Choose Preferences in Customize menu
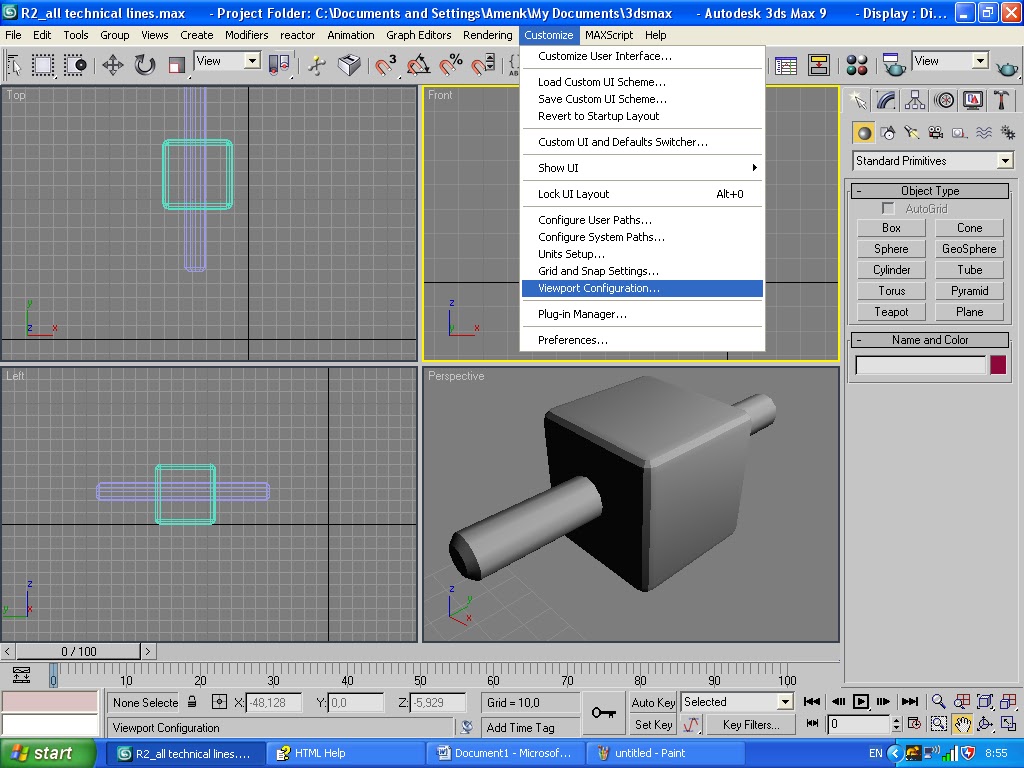The height and width of the screenshot is (768, 1024). (x=643, y=340)
